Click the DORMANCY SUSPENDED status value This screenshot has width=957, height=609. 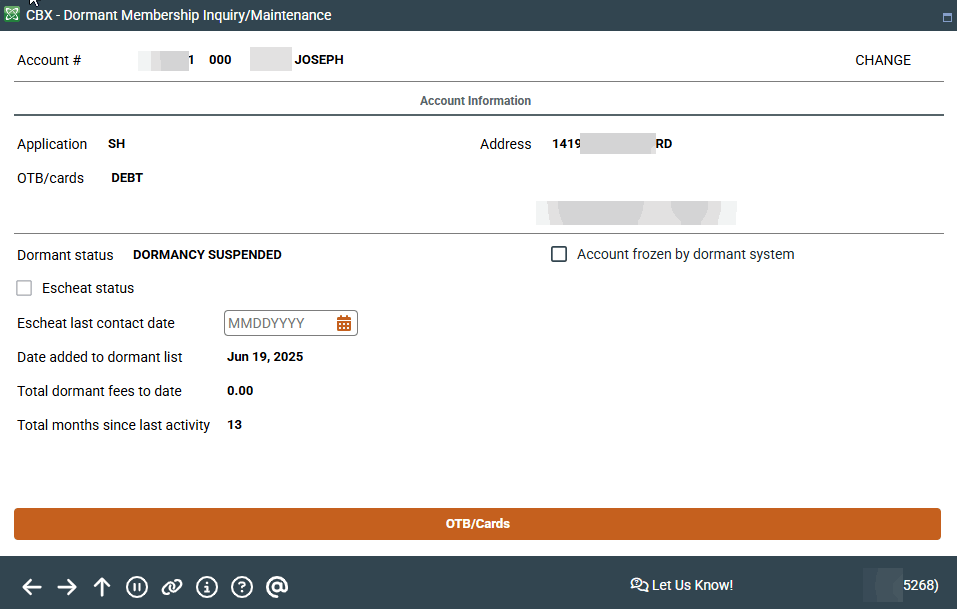click(207, 255)
